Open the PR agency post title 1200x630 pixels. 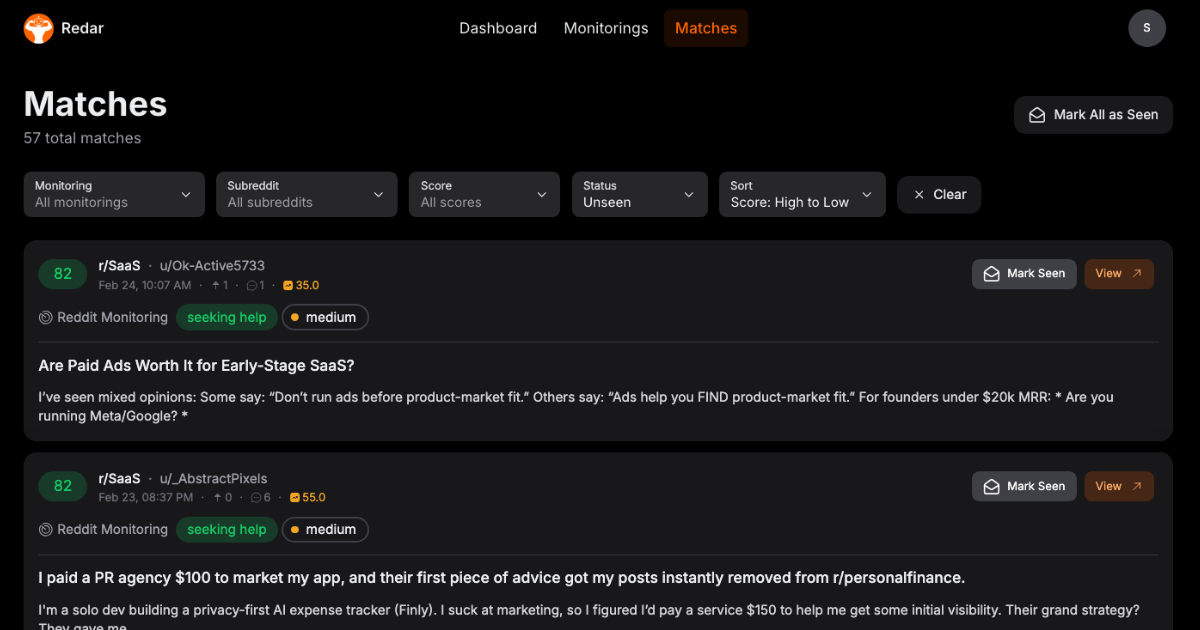point(501,578)
